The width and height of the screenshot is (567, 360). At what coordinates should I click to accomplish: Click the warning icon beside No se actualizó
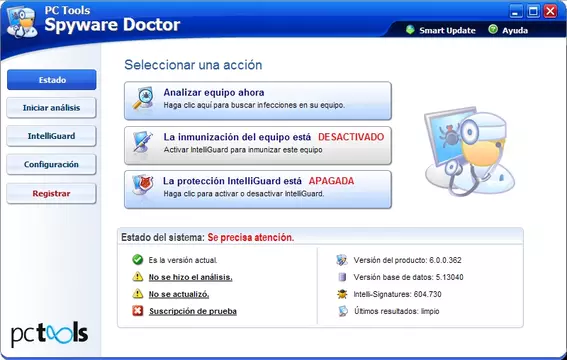[x=138, y=293]
